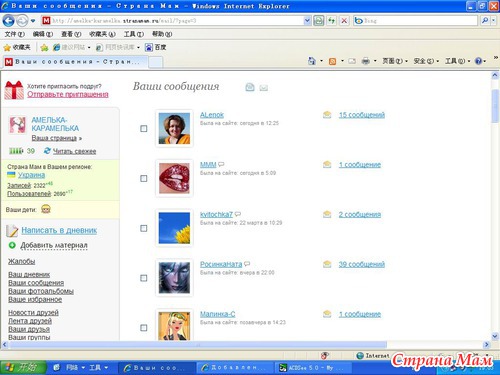Click the red stop loading X icon
This screenshot has width=500, height=375.
coord(344,21)
